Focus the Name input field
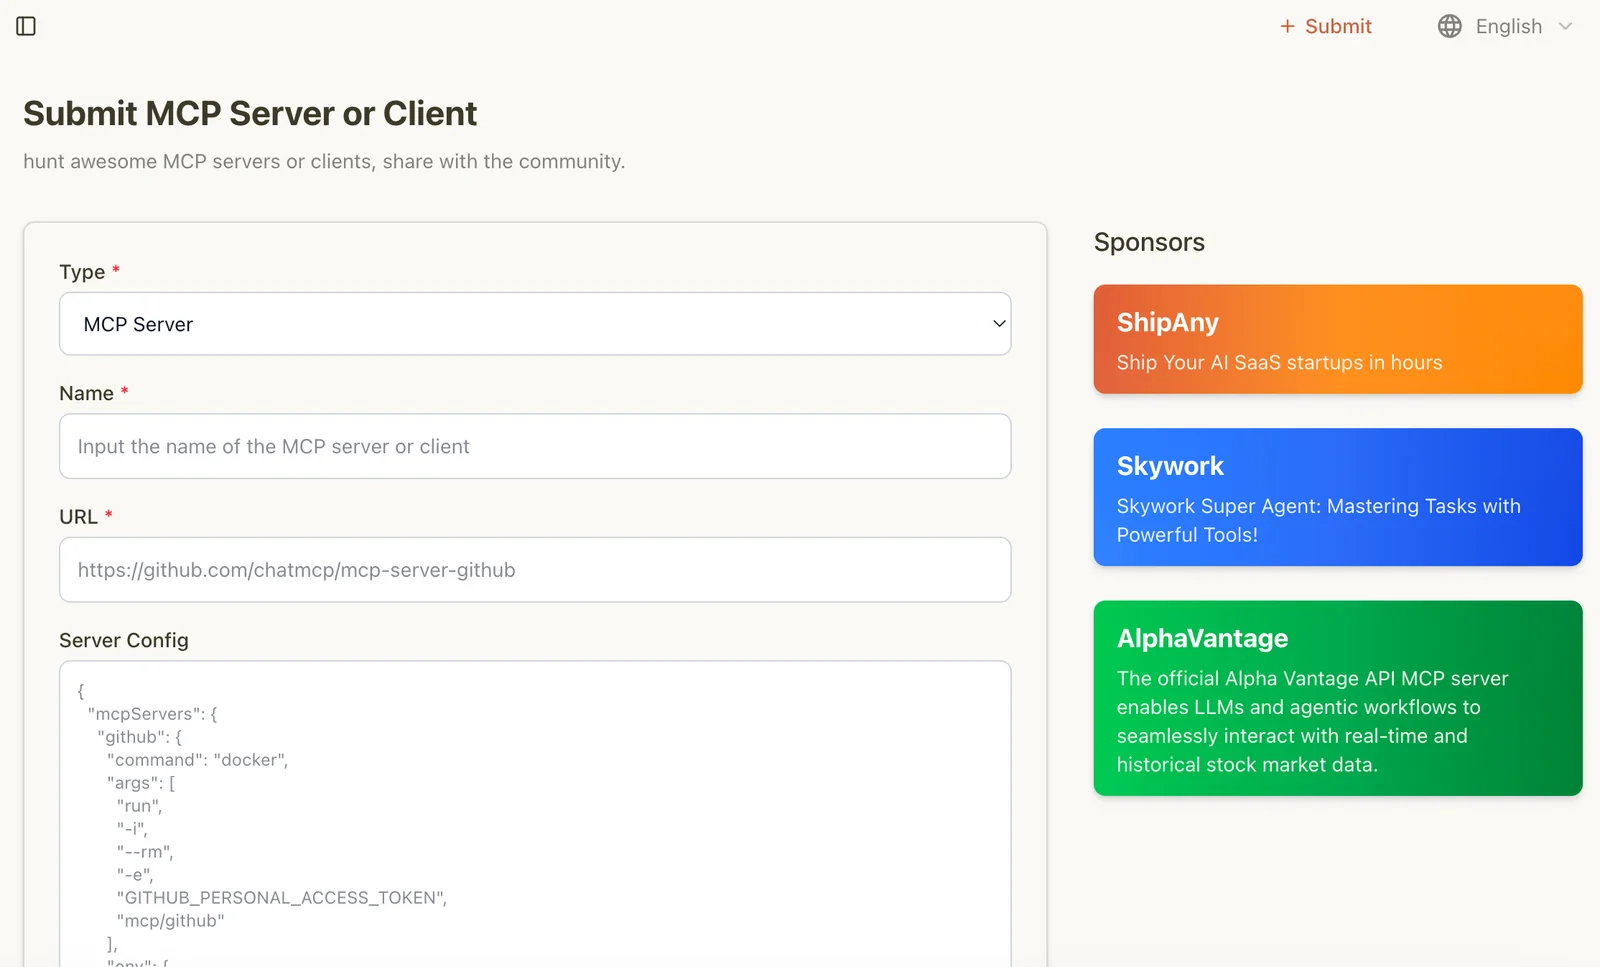The height and width of the screenshot is (967, 1600). 534,446
